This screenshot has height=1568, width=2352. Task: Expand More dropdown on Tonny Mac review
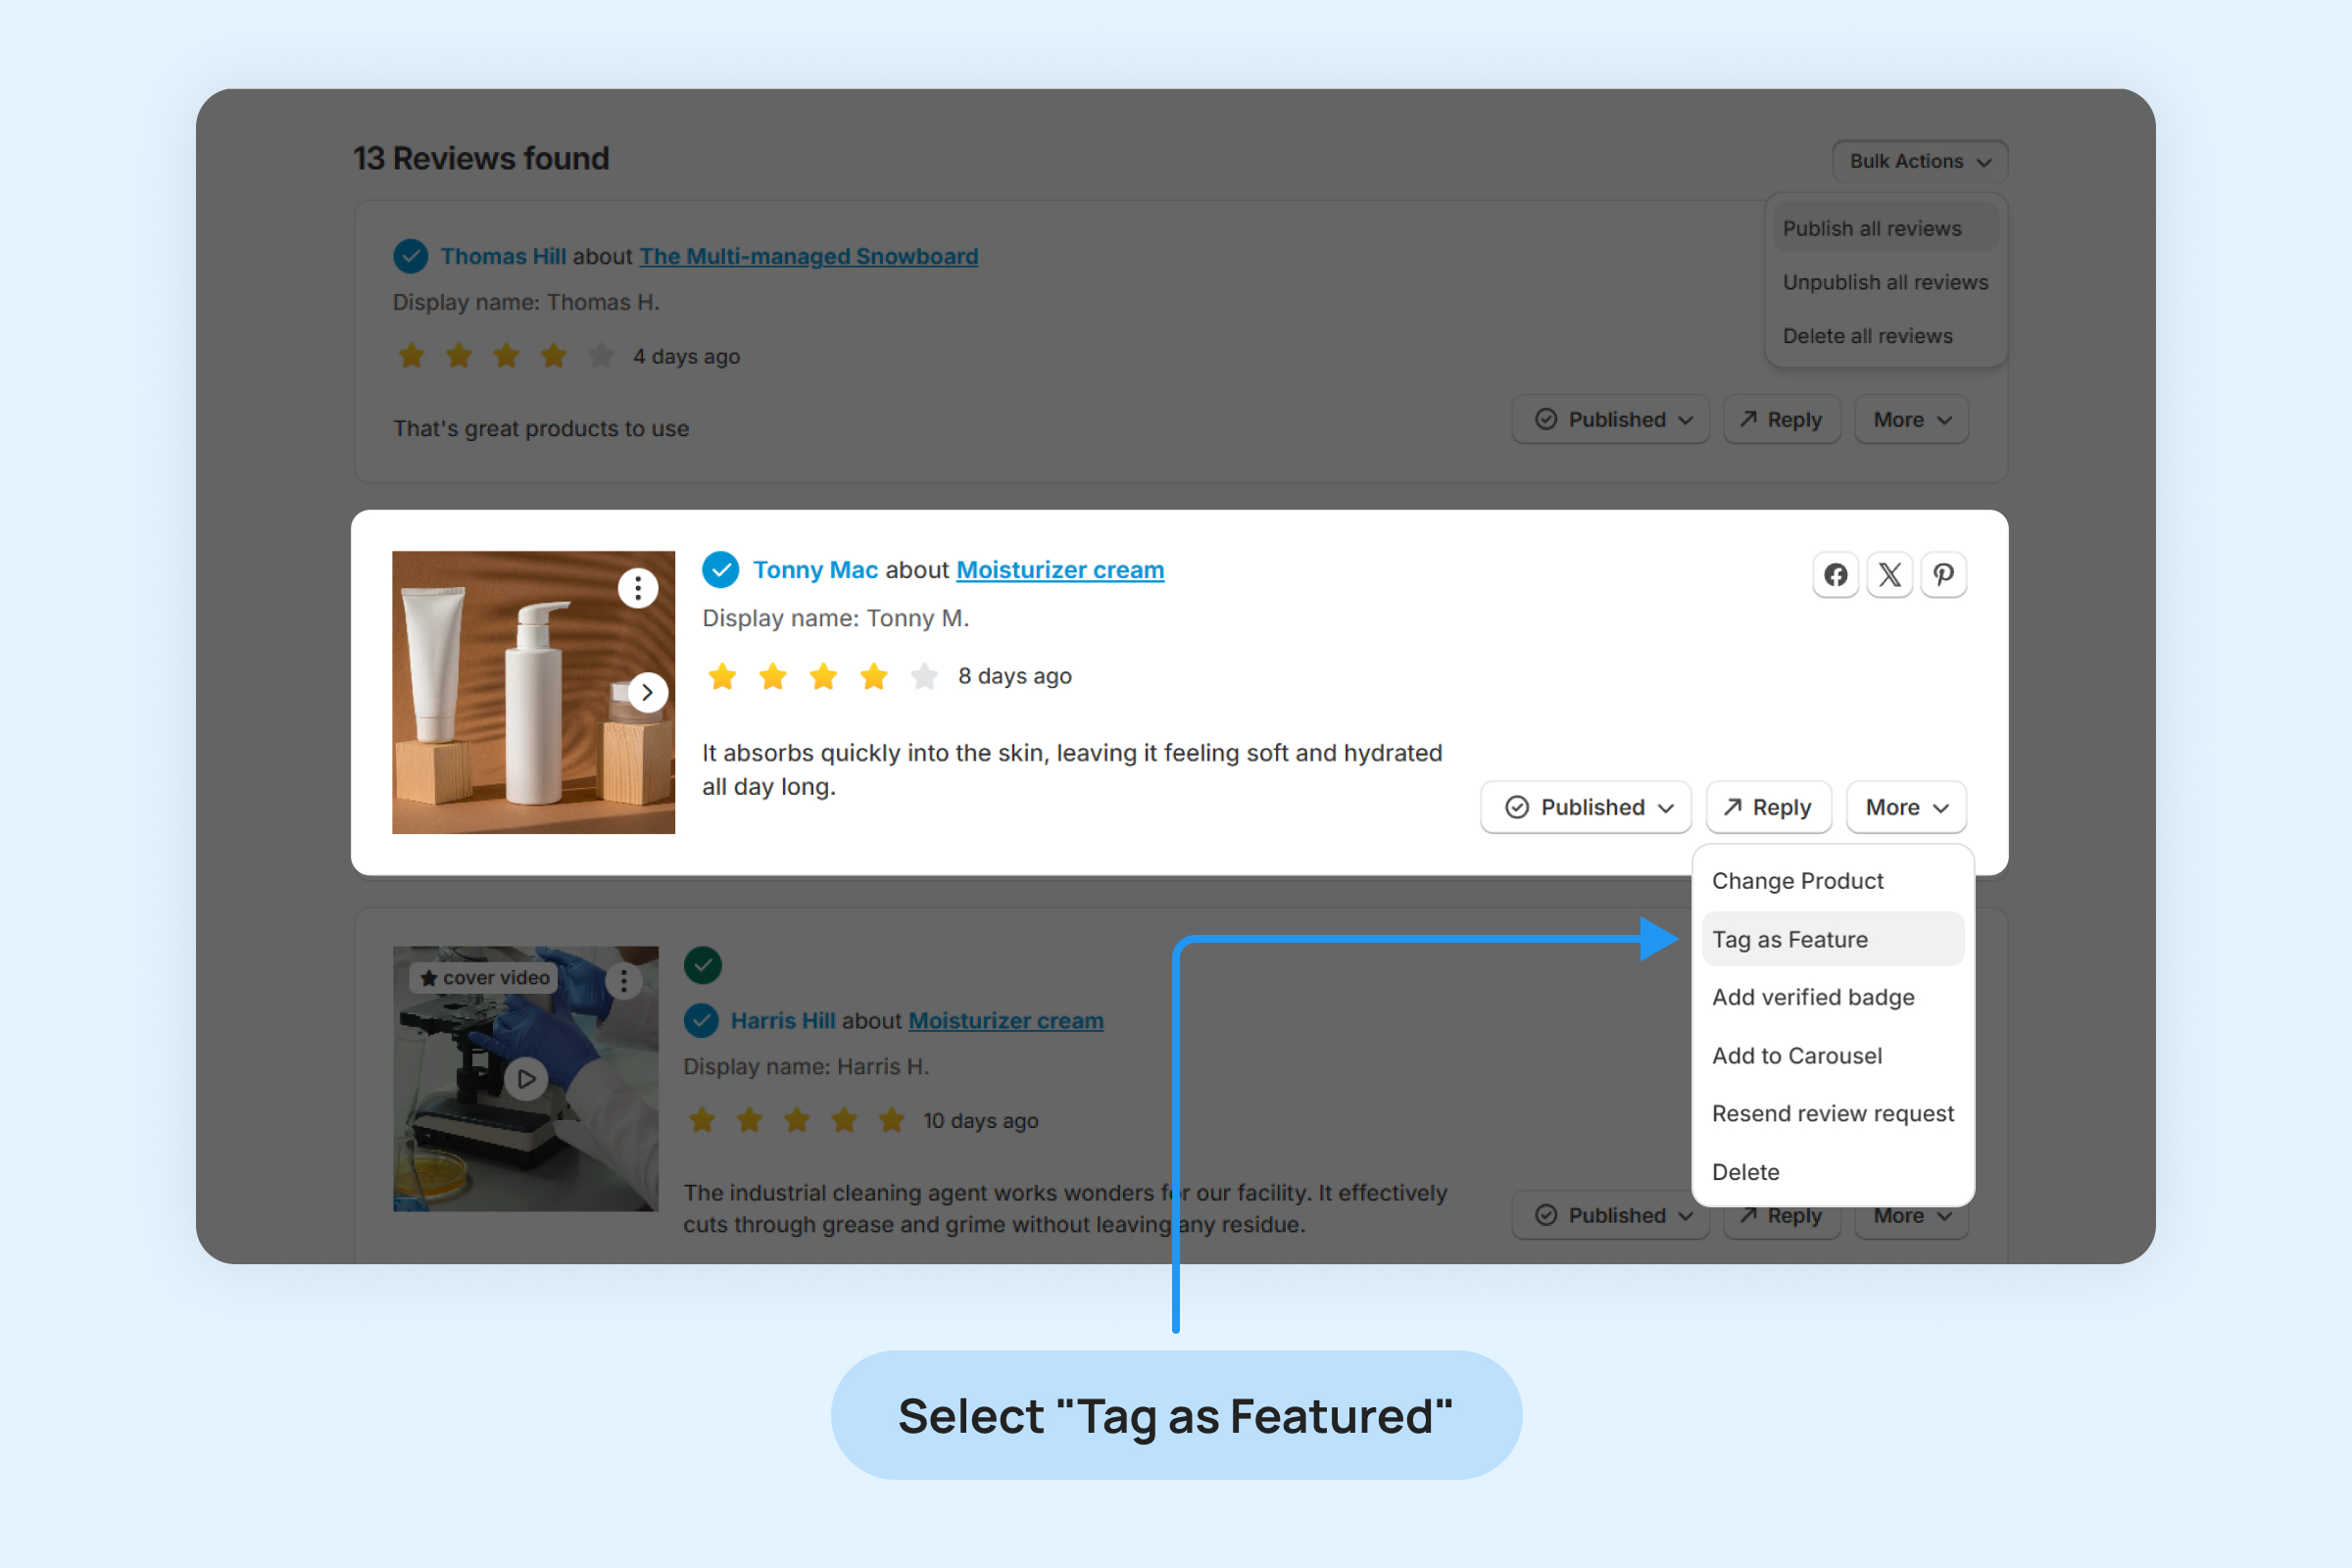click(1906, 807)
